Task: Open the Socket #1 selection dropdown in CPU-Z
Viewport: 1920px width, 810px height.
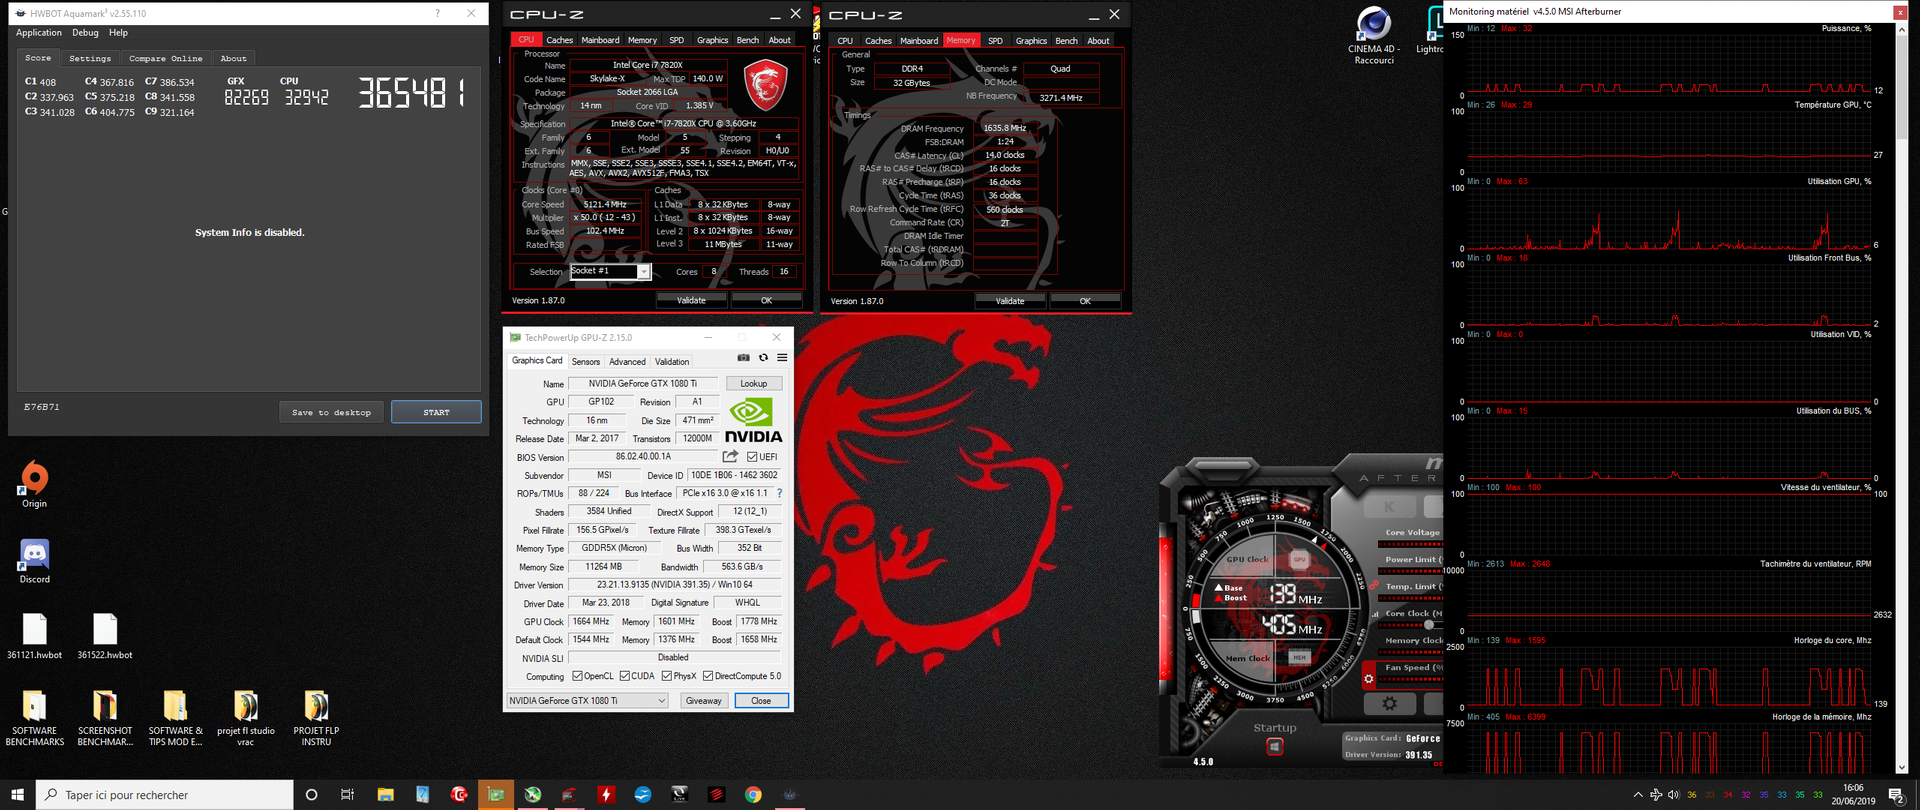Action: tap(610, 272)
